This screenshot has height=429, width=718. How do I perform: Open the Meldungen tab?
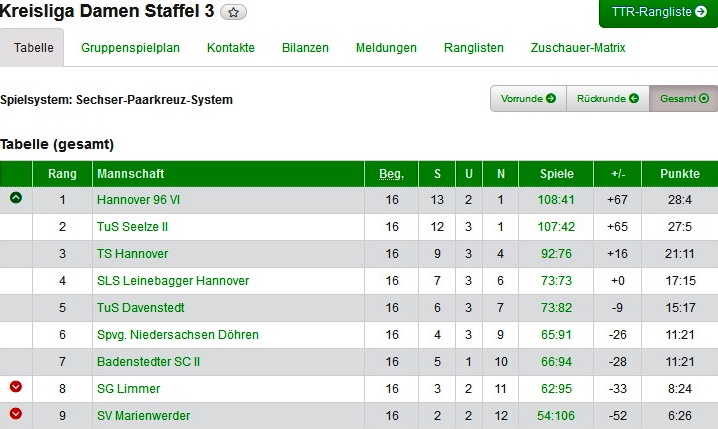[x=386, y=48]
